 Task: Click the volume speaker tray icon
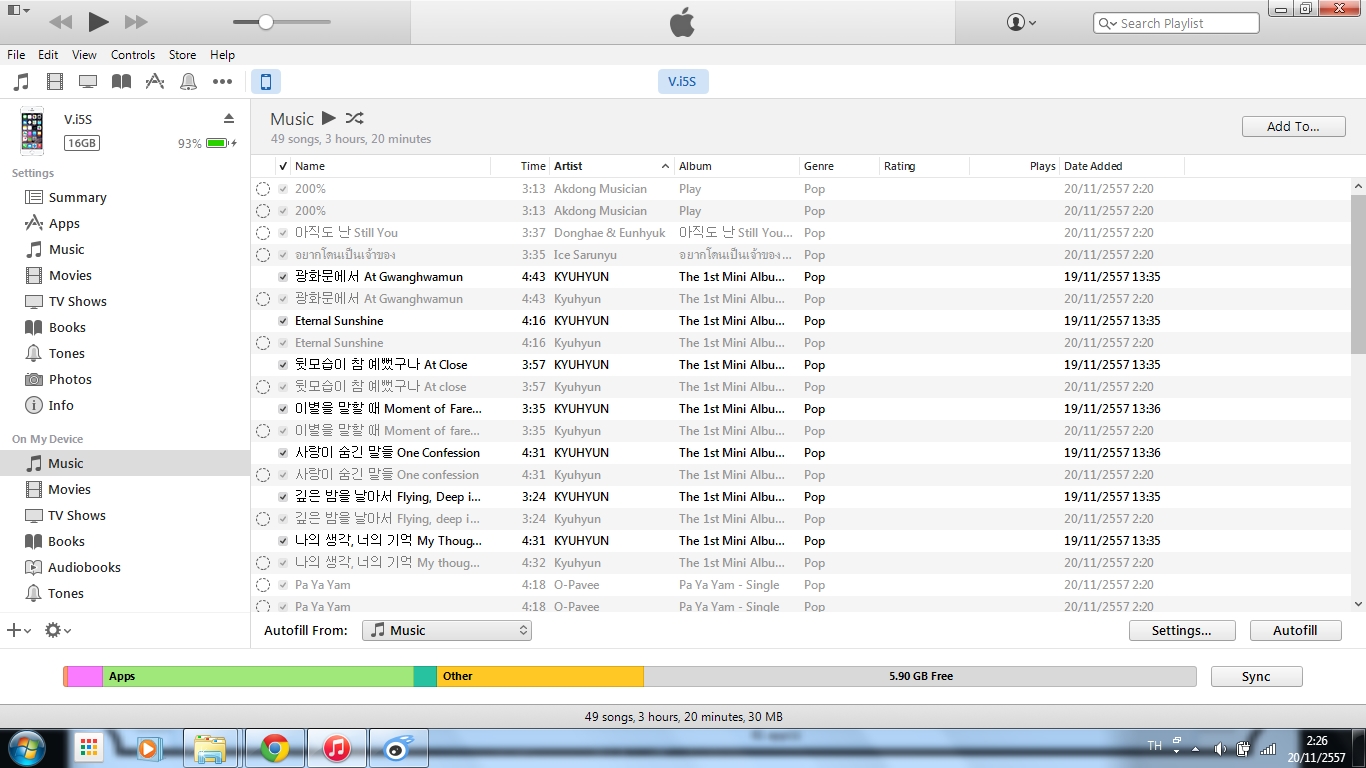1220,748
